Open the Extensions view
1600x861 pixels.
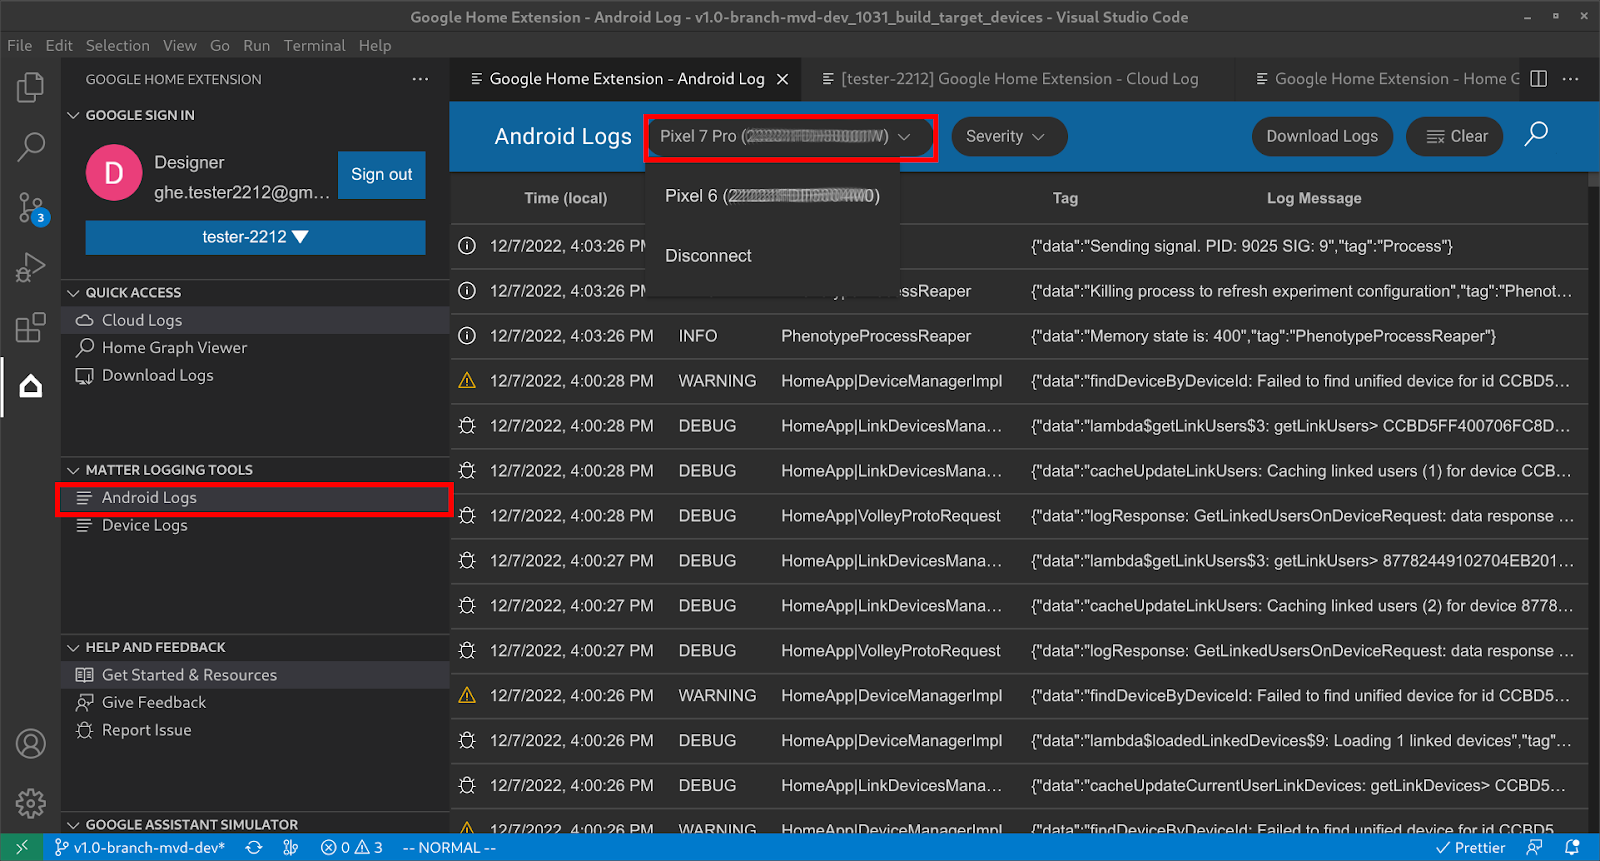(30, 328)
